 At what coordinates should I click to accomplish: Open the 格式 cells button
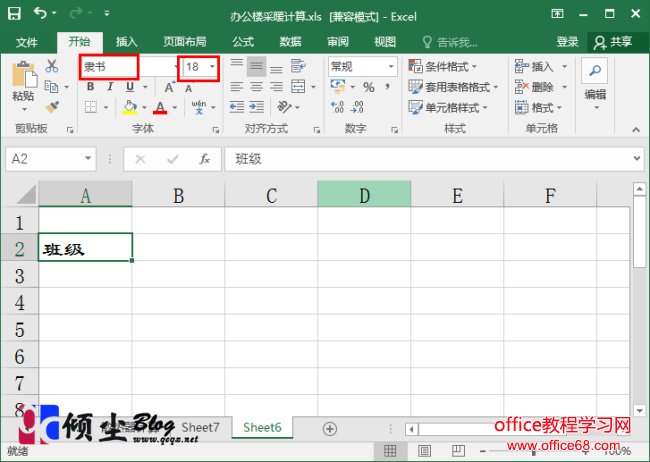coord(538,108)
